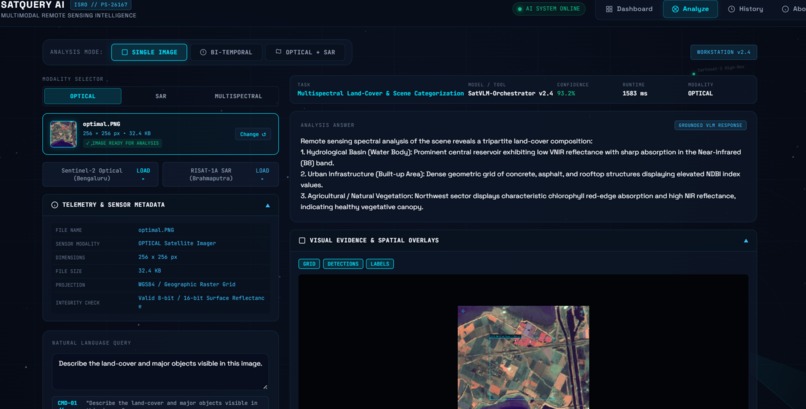Select the Analyze navigation tab
Image resolution: width=806 pixels, height=409 pixels.
coord(690,9)
